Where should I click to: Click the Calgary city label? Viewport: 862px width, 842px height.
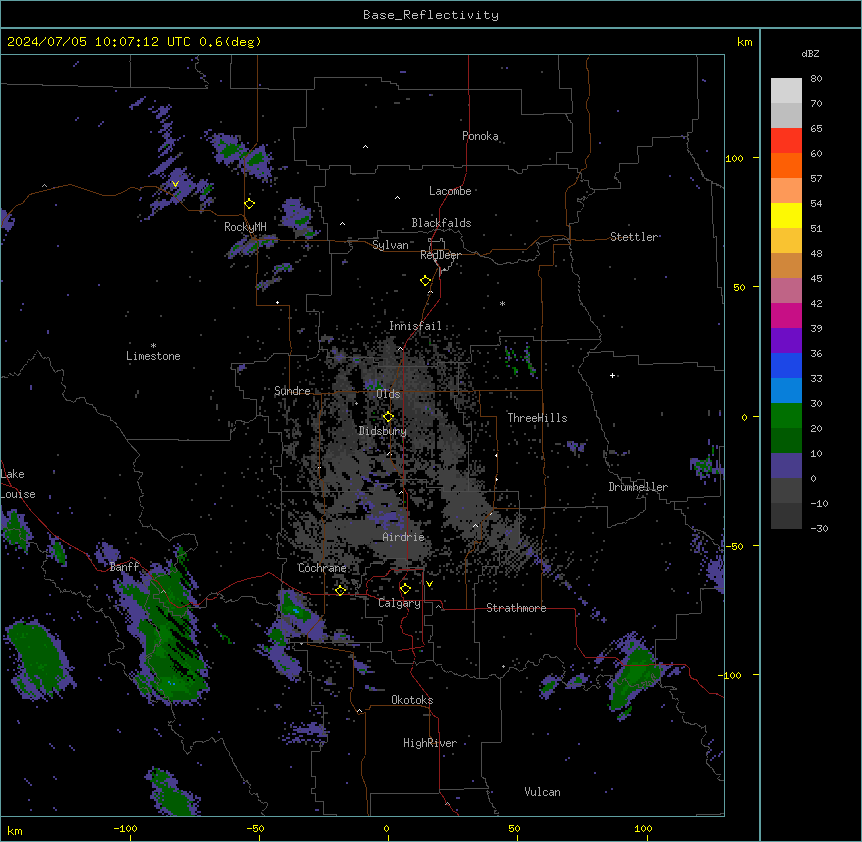399,603
